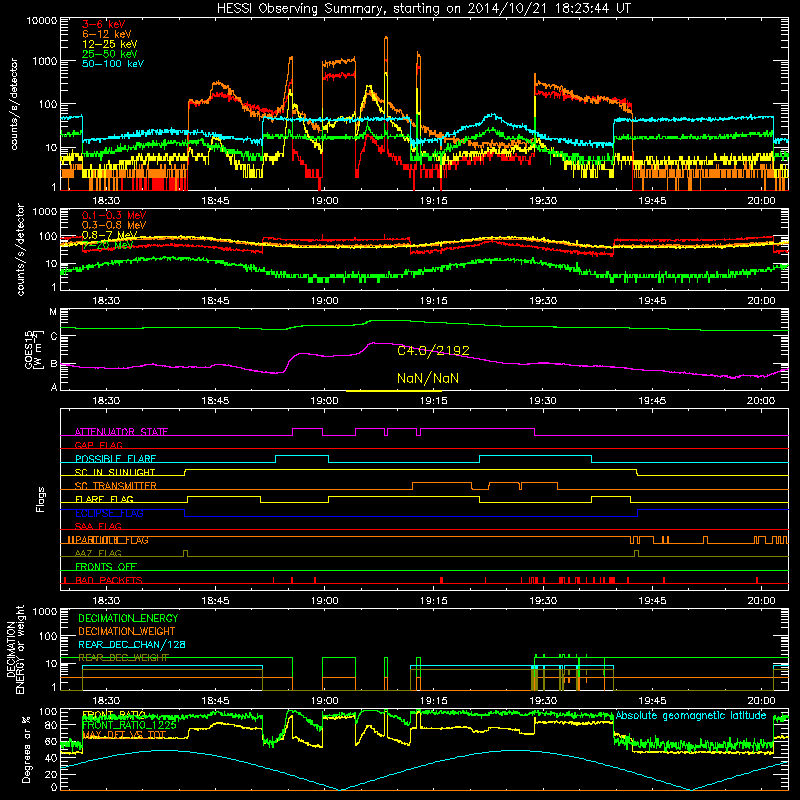Click the DECIMATION_ENERGY legend label
Viewport: 800px width, 800px height.
point(128,618)
